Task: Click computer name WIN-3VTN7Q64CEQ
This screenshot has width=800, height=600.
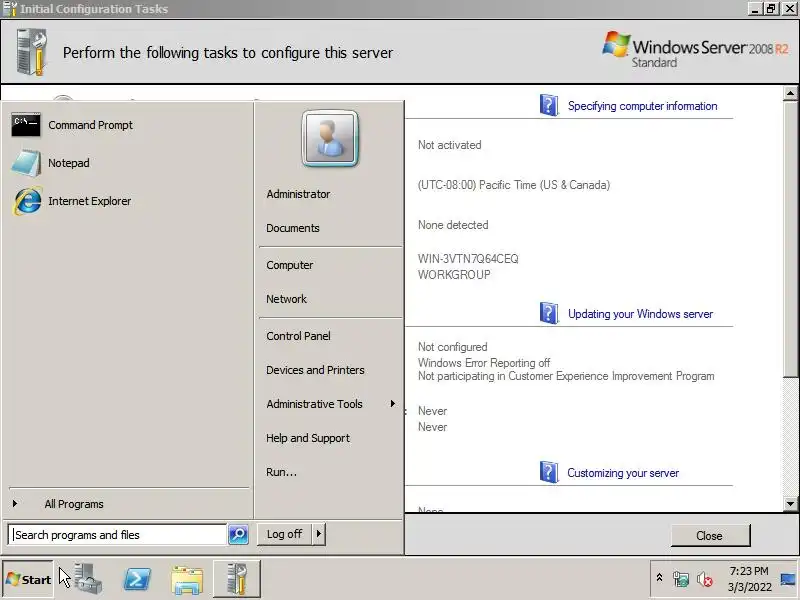Action: coord(468,259)
